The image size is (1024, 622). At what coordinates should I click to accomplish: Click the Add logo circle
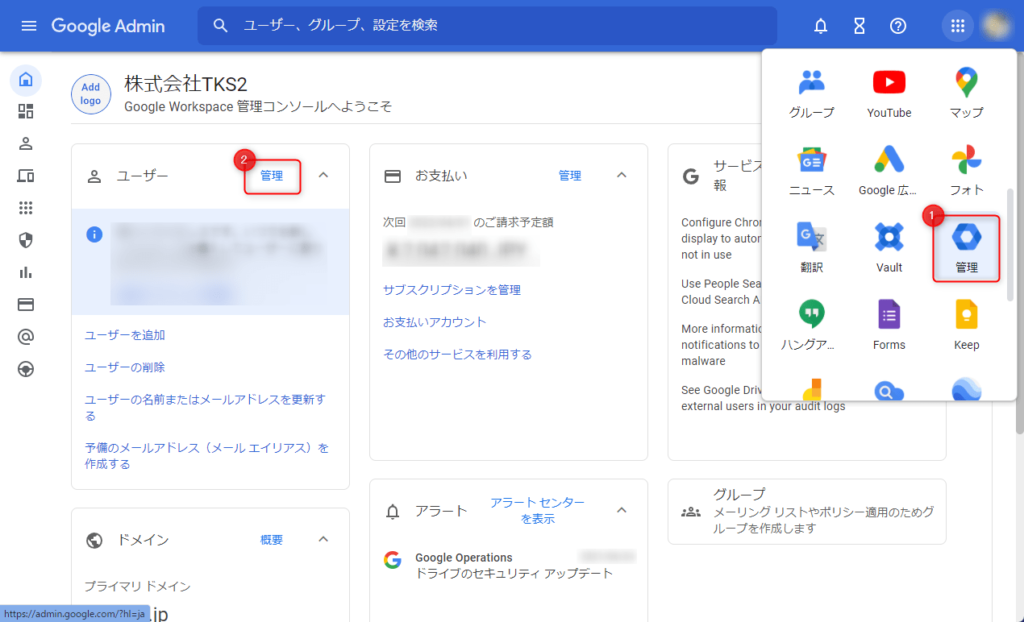click(91, 94)
